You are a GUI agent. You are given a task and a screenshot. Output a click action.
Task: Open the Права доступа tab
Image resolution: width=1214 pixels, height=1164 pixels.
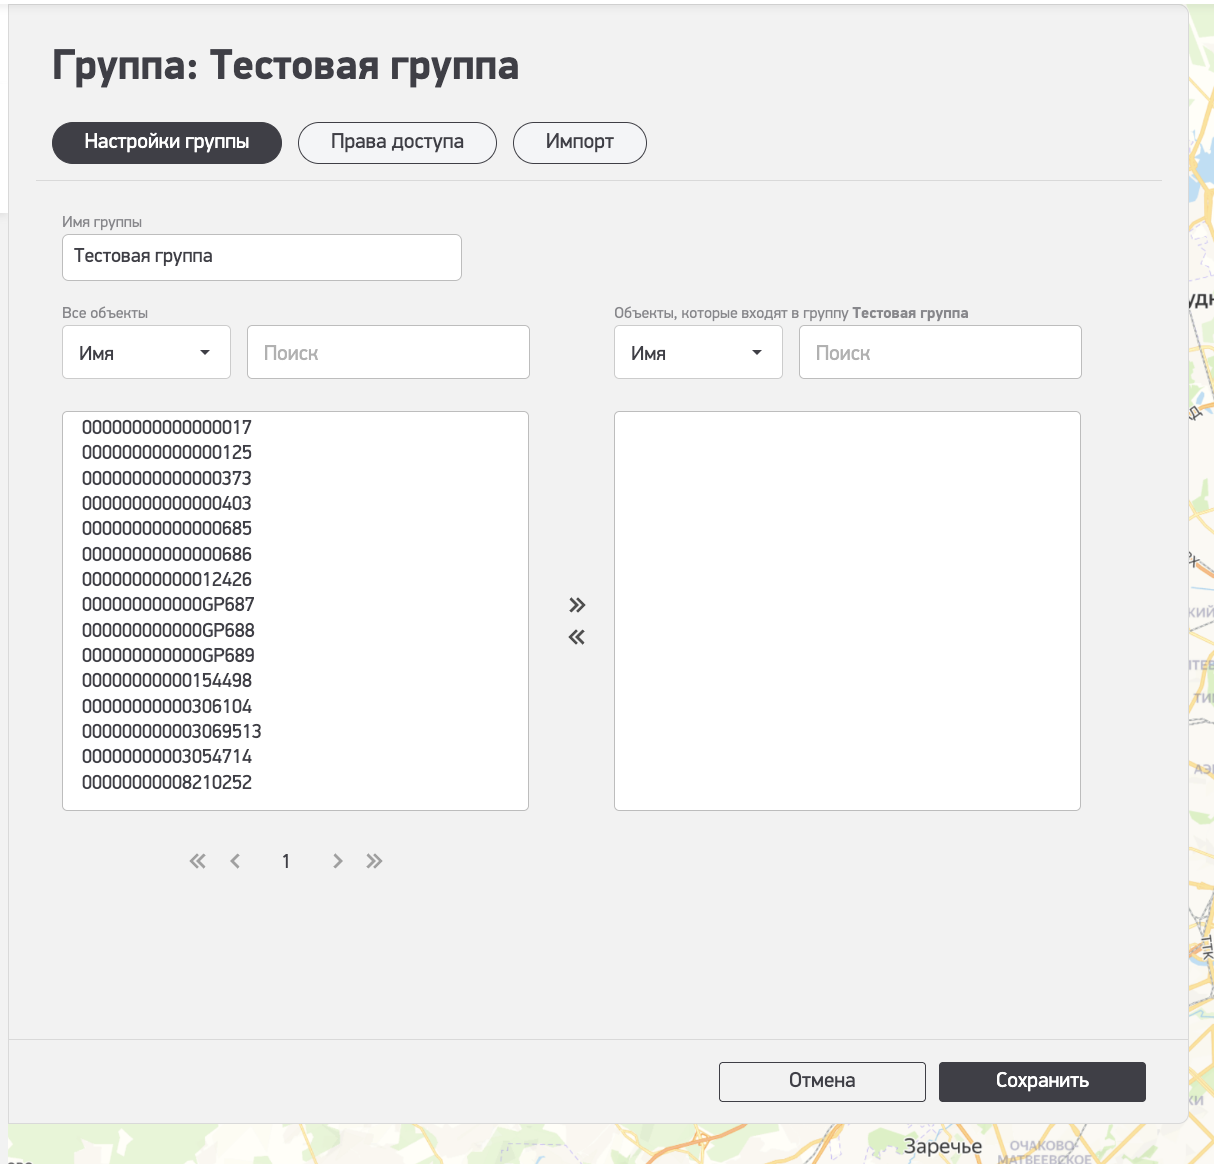(397, 142)
